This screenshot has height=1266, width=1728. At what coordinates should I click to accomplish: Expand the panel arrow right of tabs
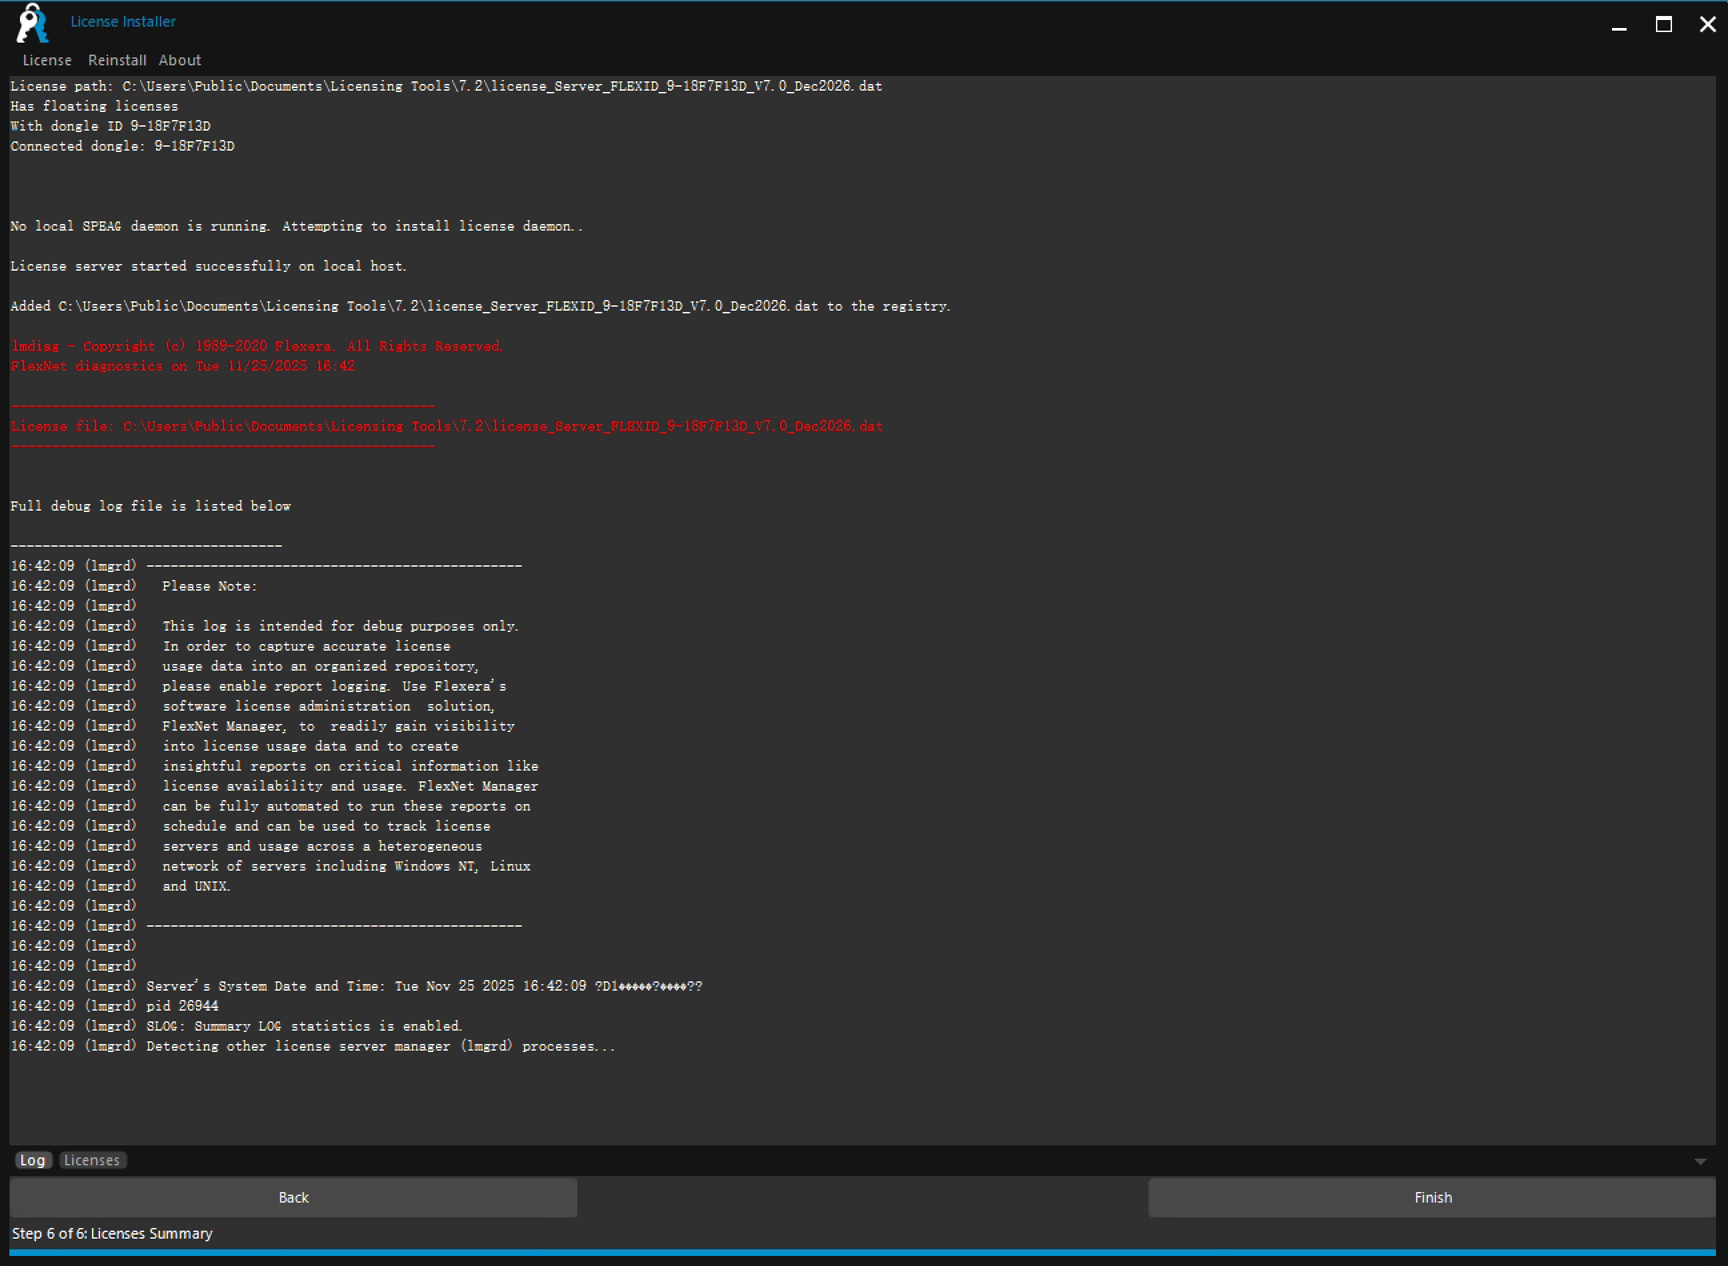[x=1700, y=1161]
